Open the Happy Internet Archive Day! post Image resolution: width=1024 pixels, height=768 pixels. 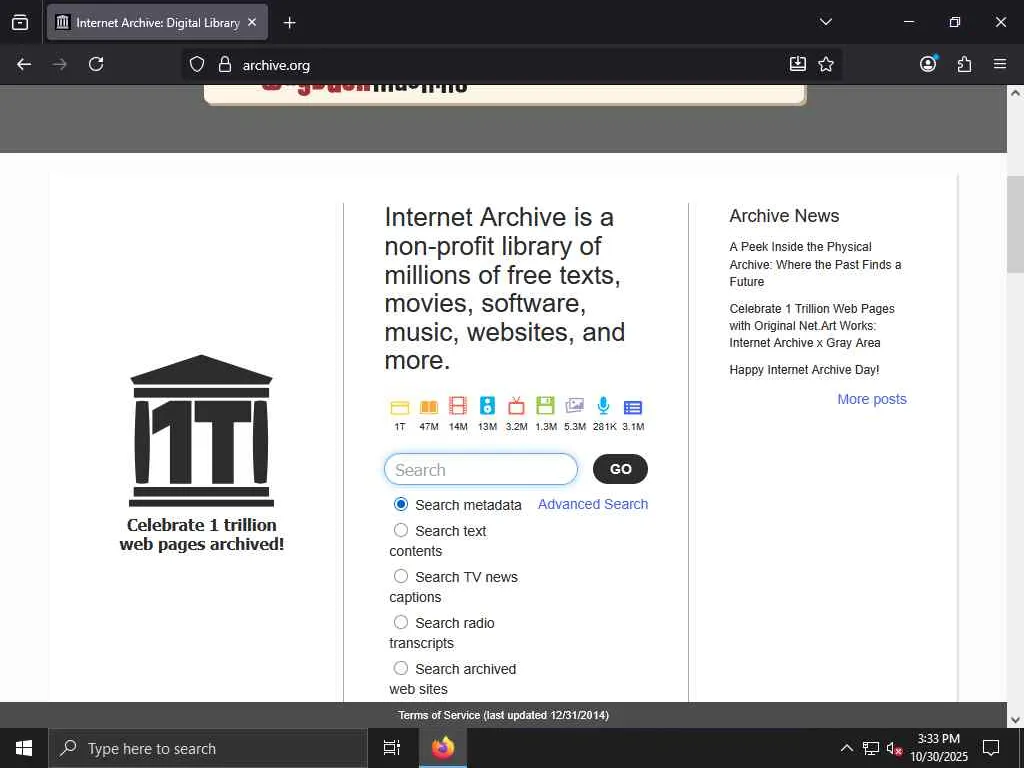tap(804, 370)
